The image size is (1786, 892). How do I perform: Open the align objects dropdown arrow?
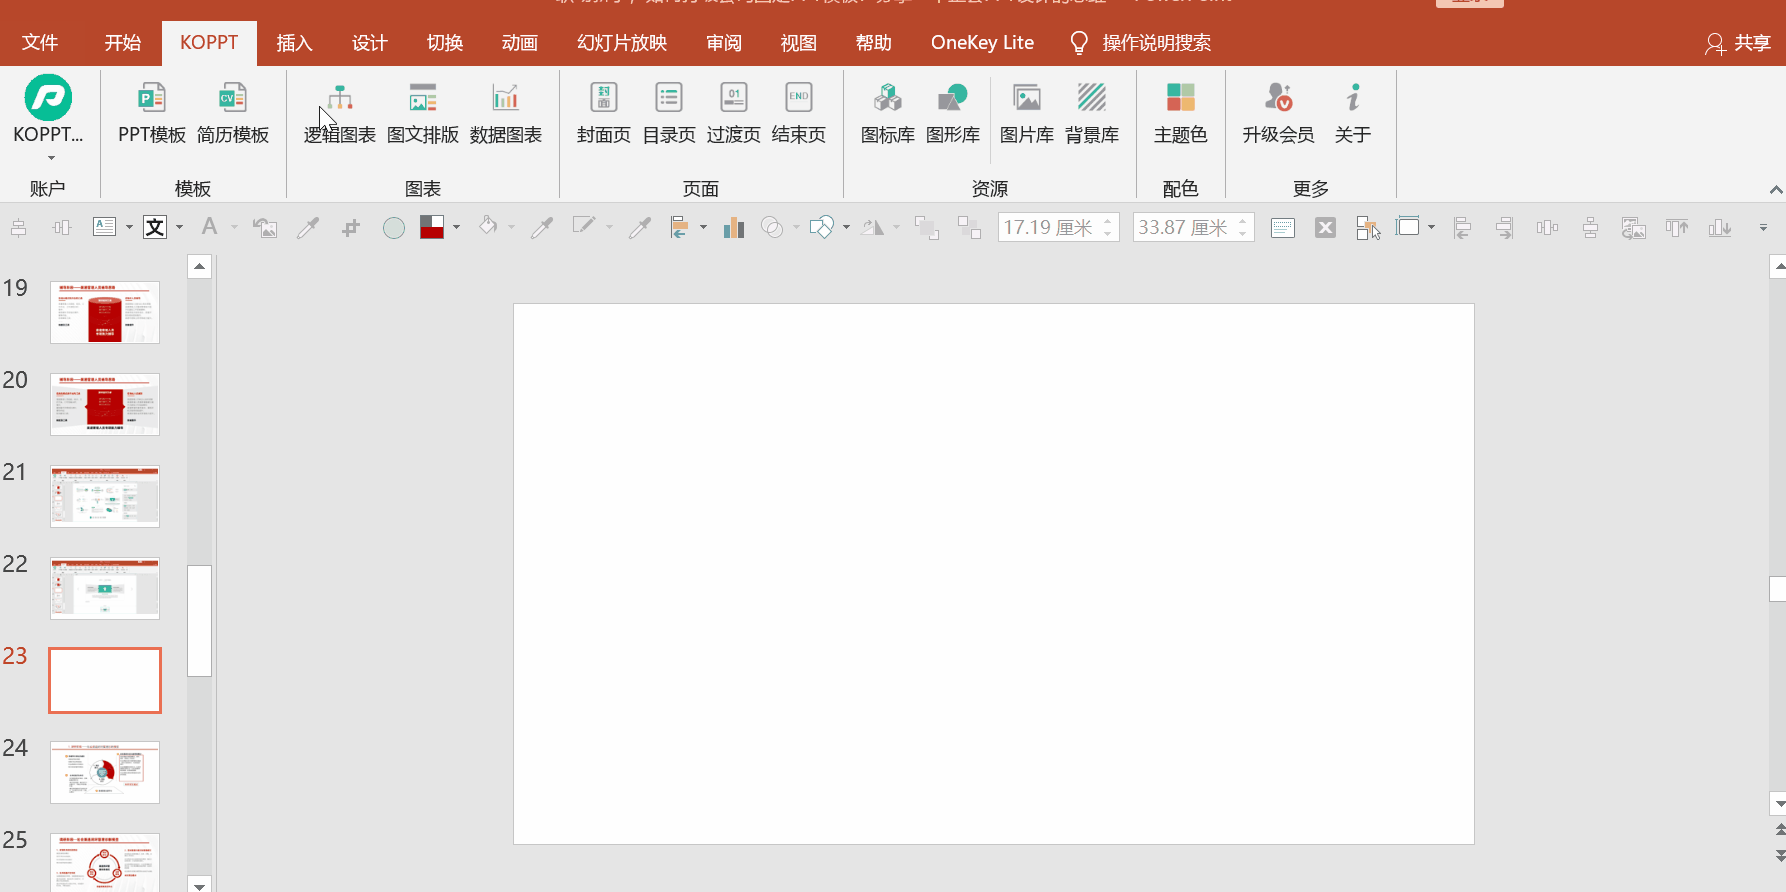[x=704, y=227]
